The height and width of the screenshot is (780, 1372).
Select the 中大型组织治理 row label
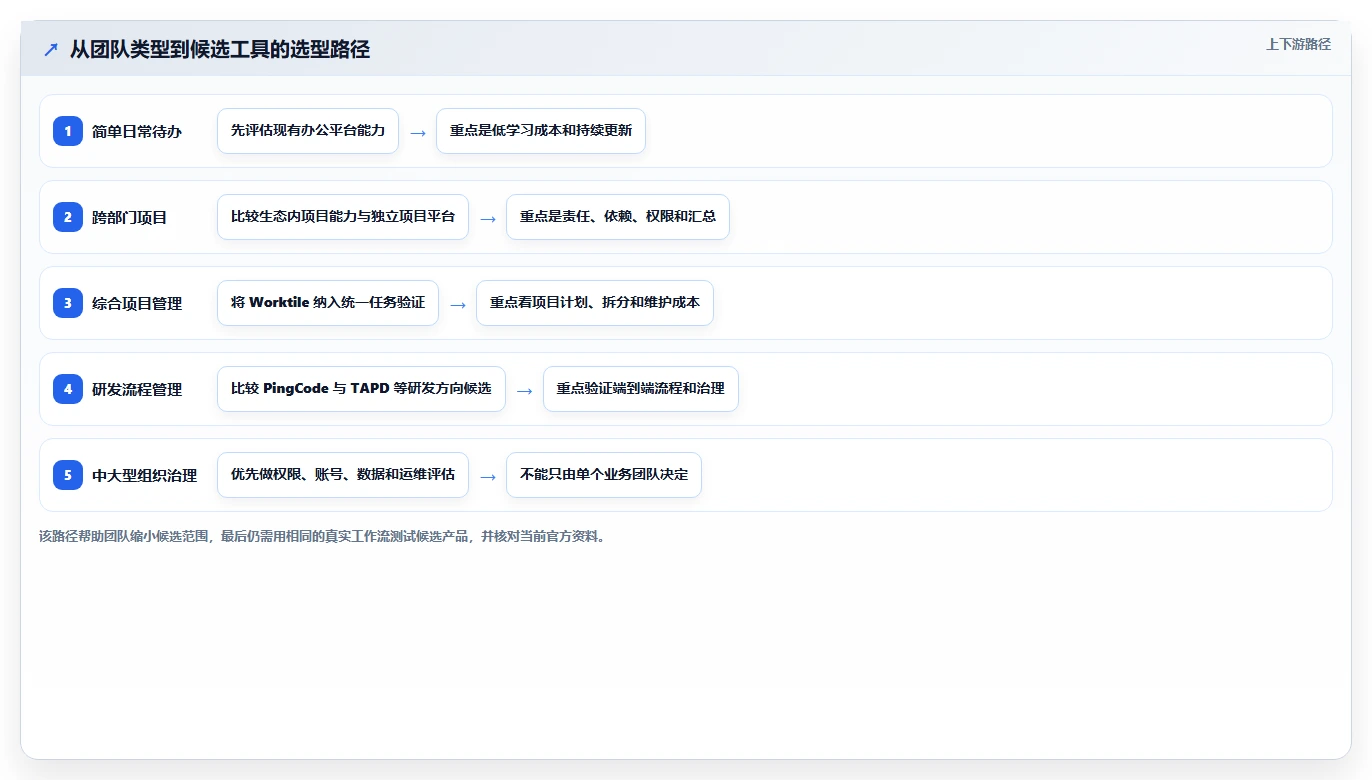145,475
